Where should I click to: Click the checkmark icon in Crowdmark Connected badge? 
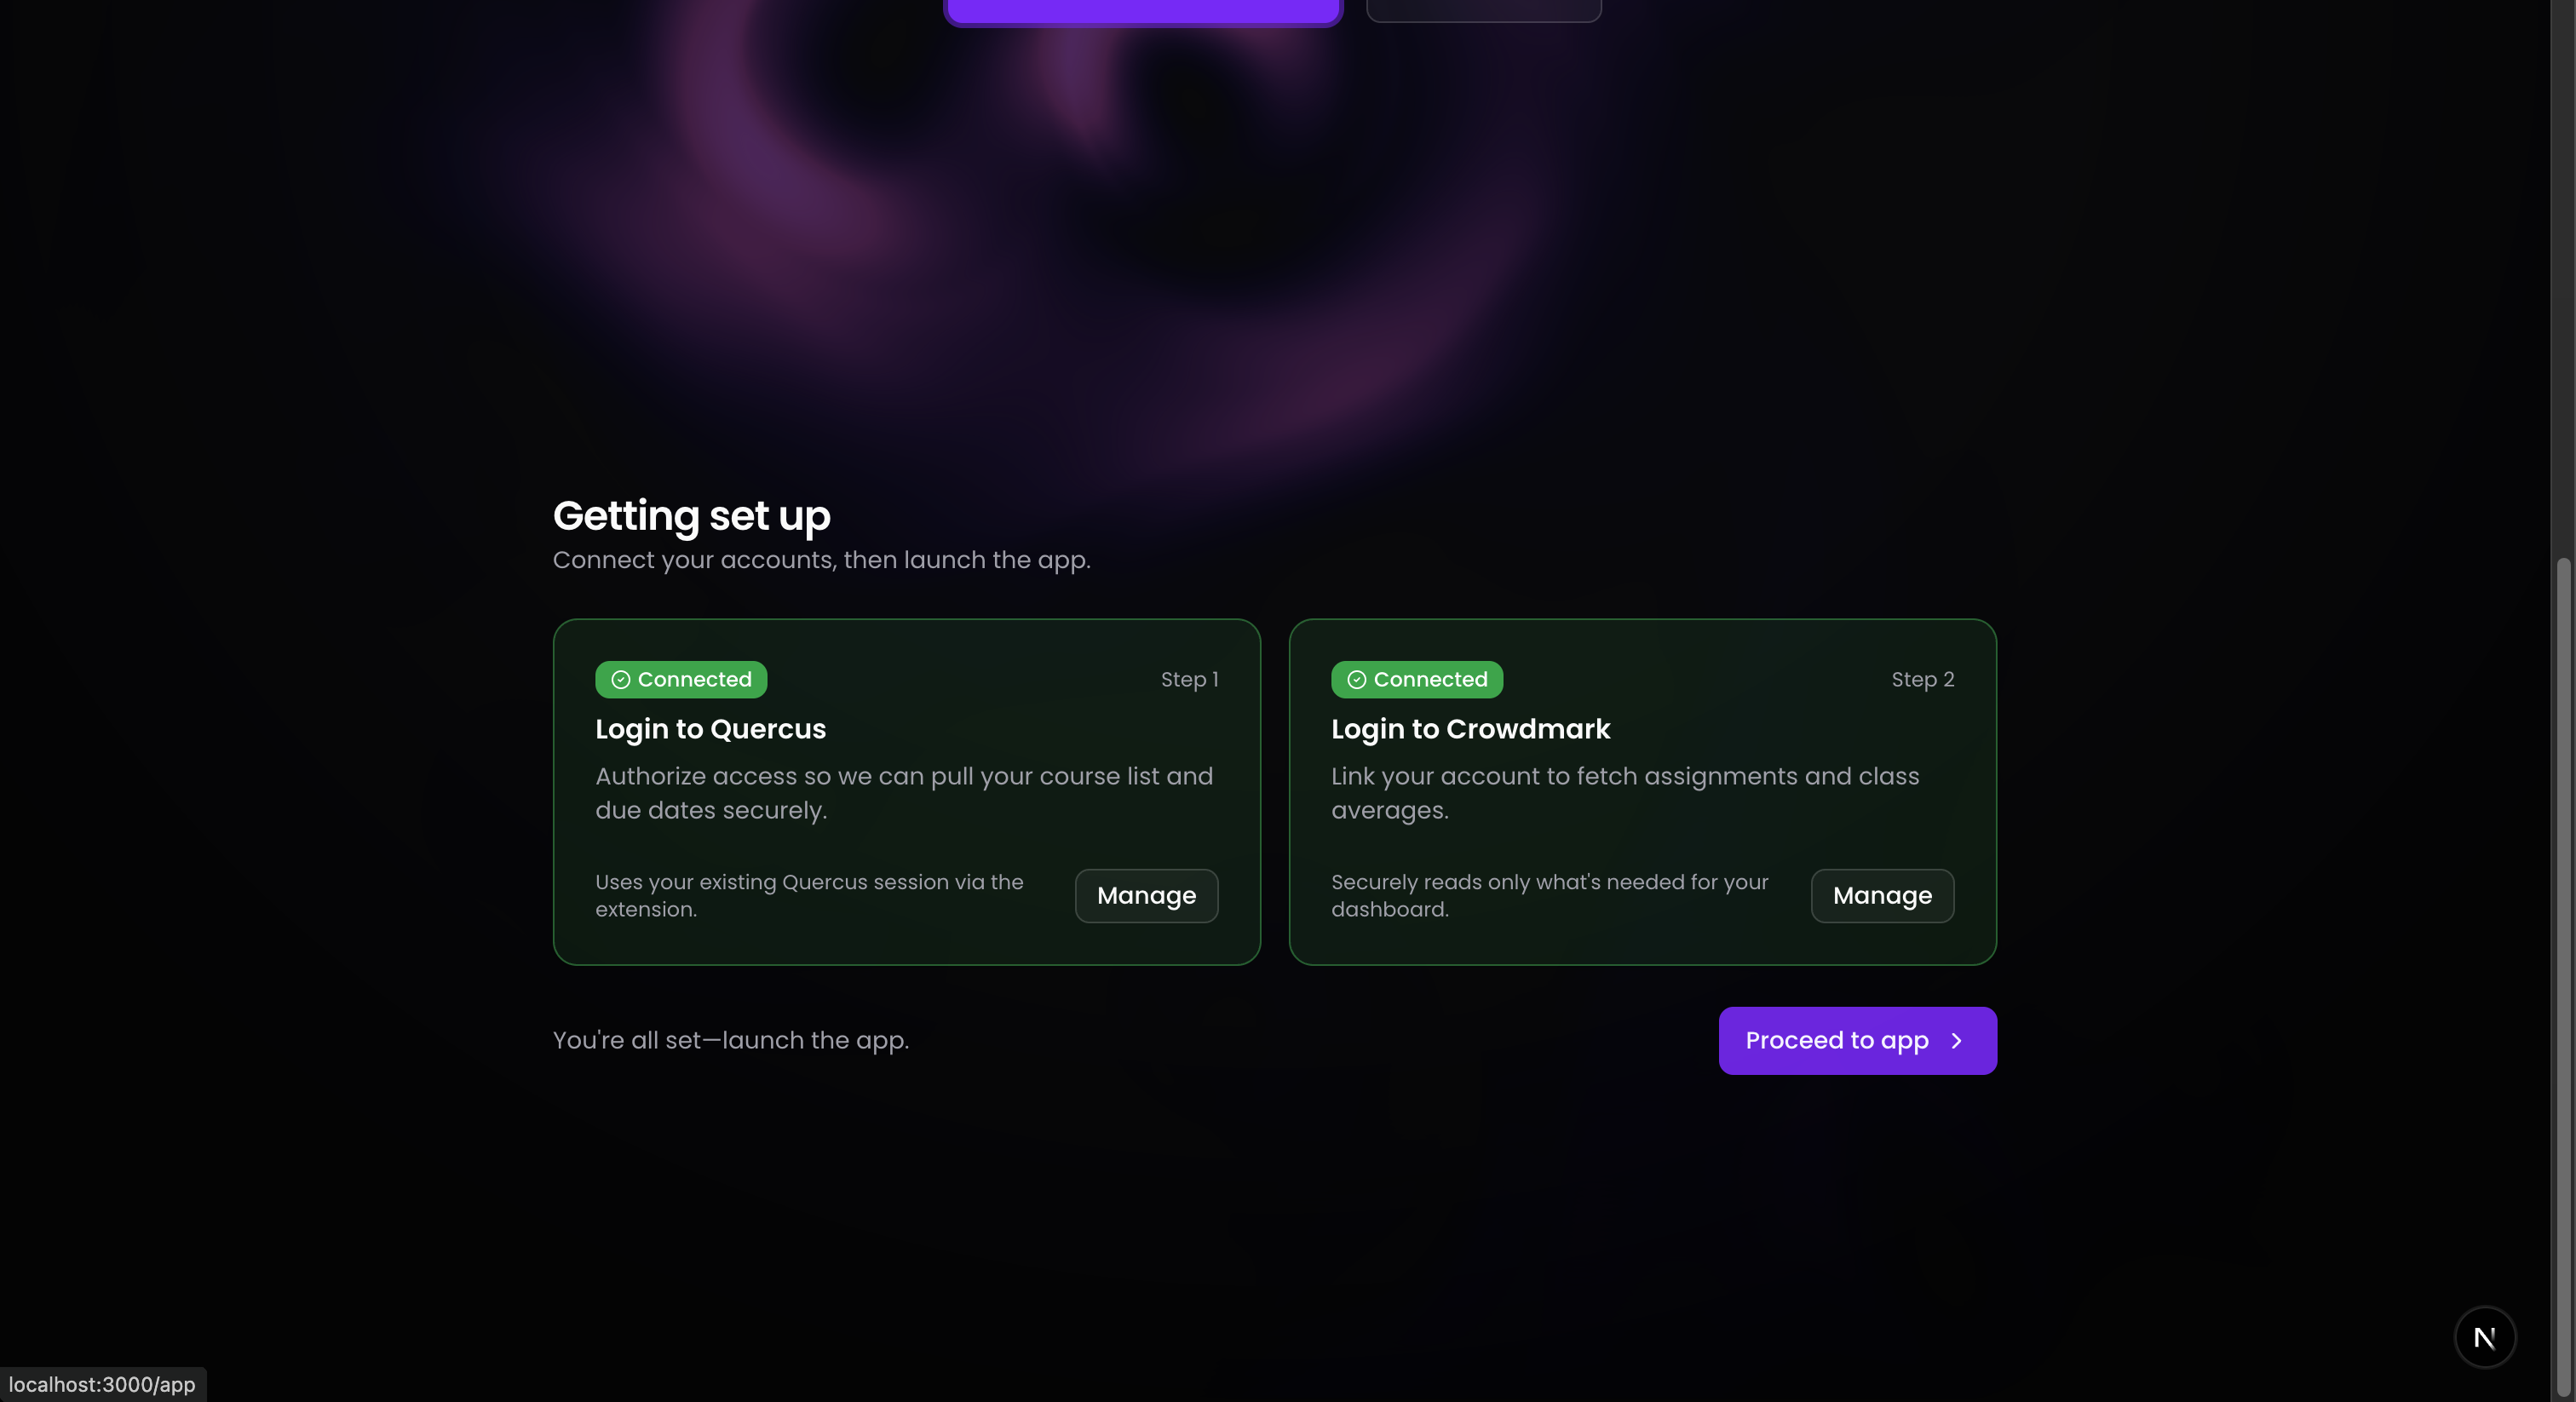[x=1357, y=680]
